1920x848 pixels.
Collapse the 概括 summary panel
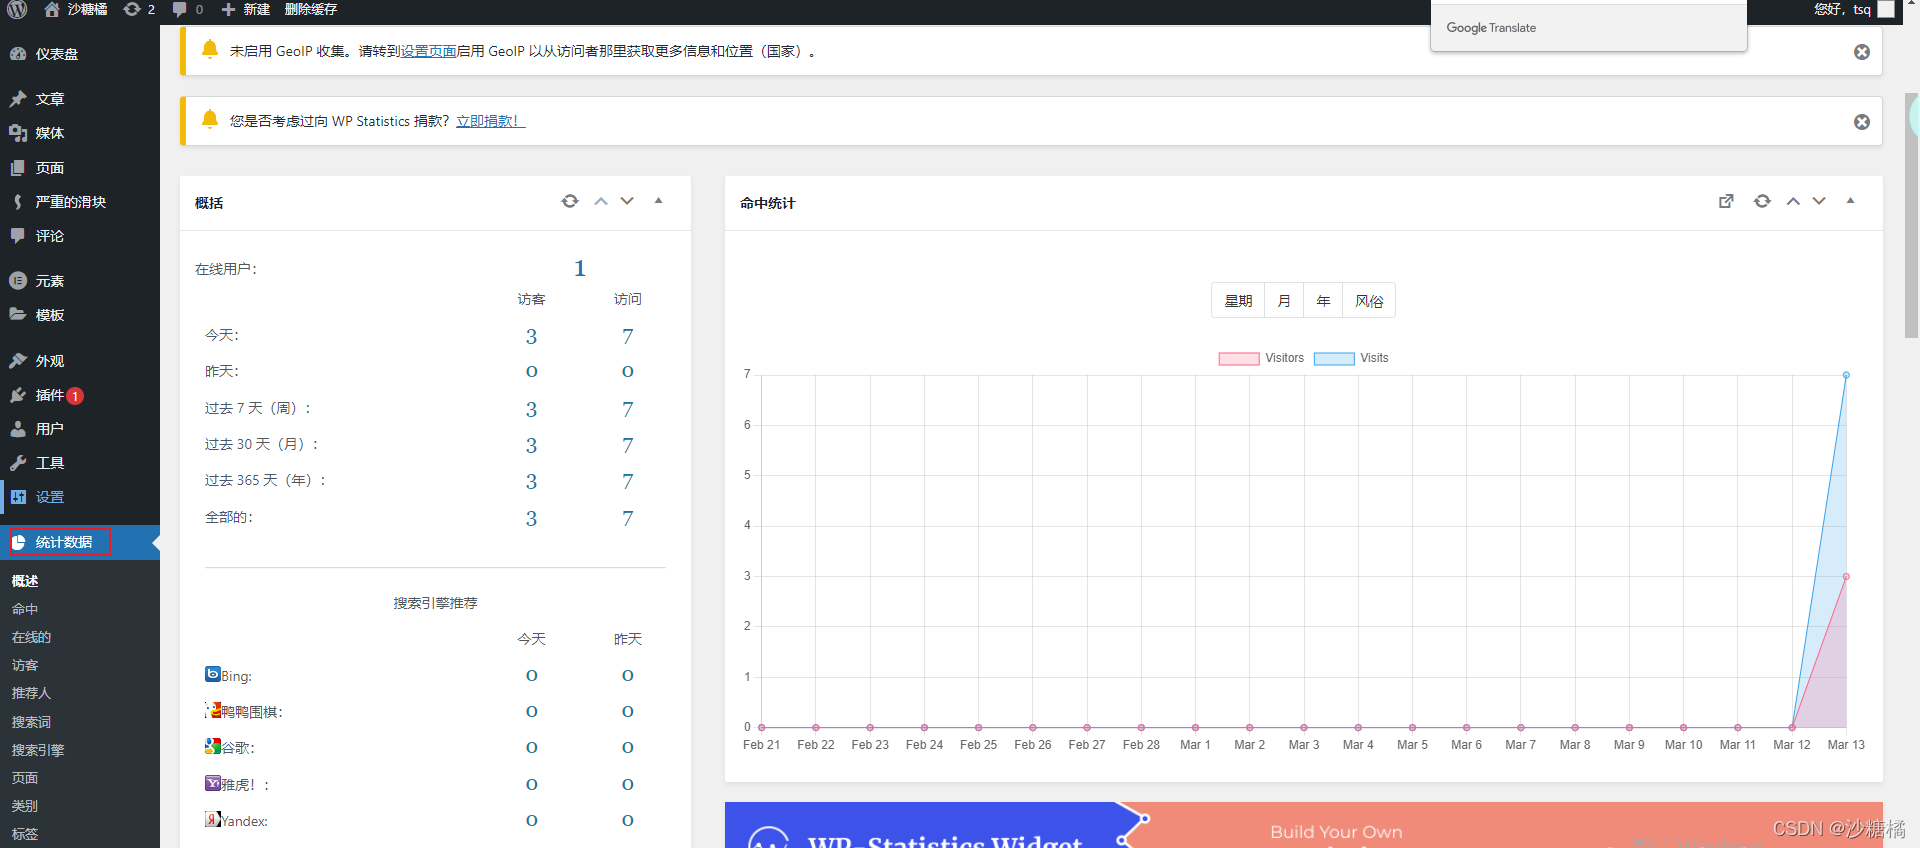[x=658, y=201]
